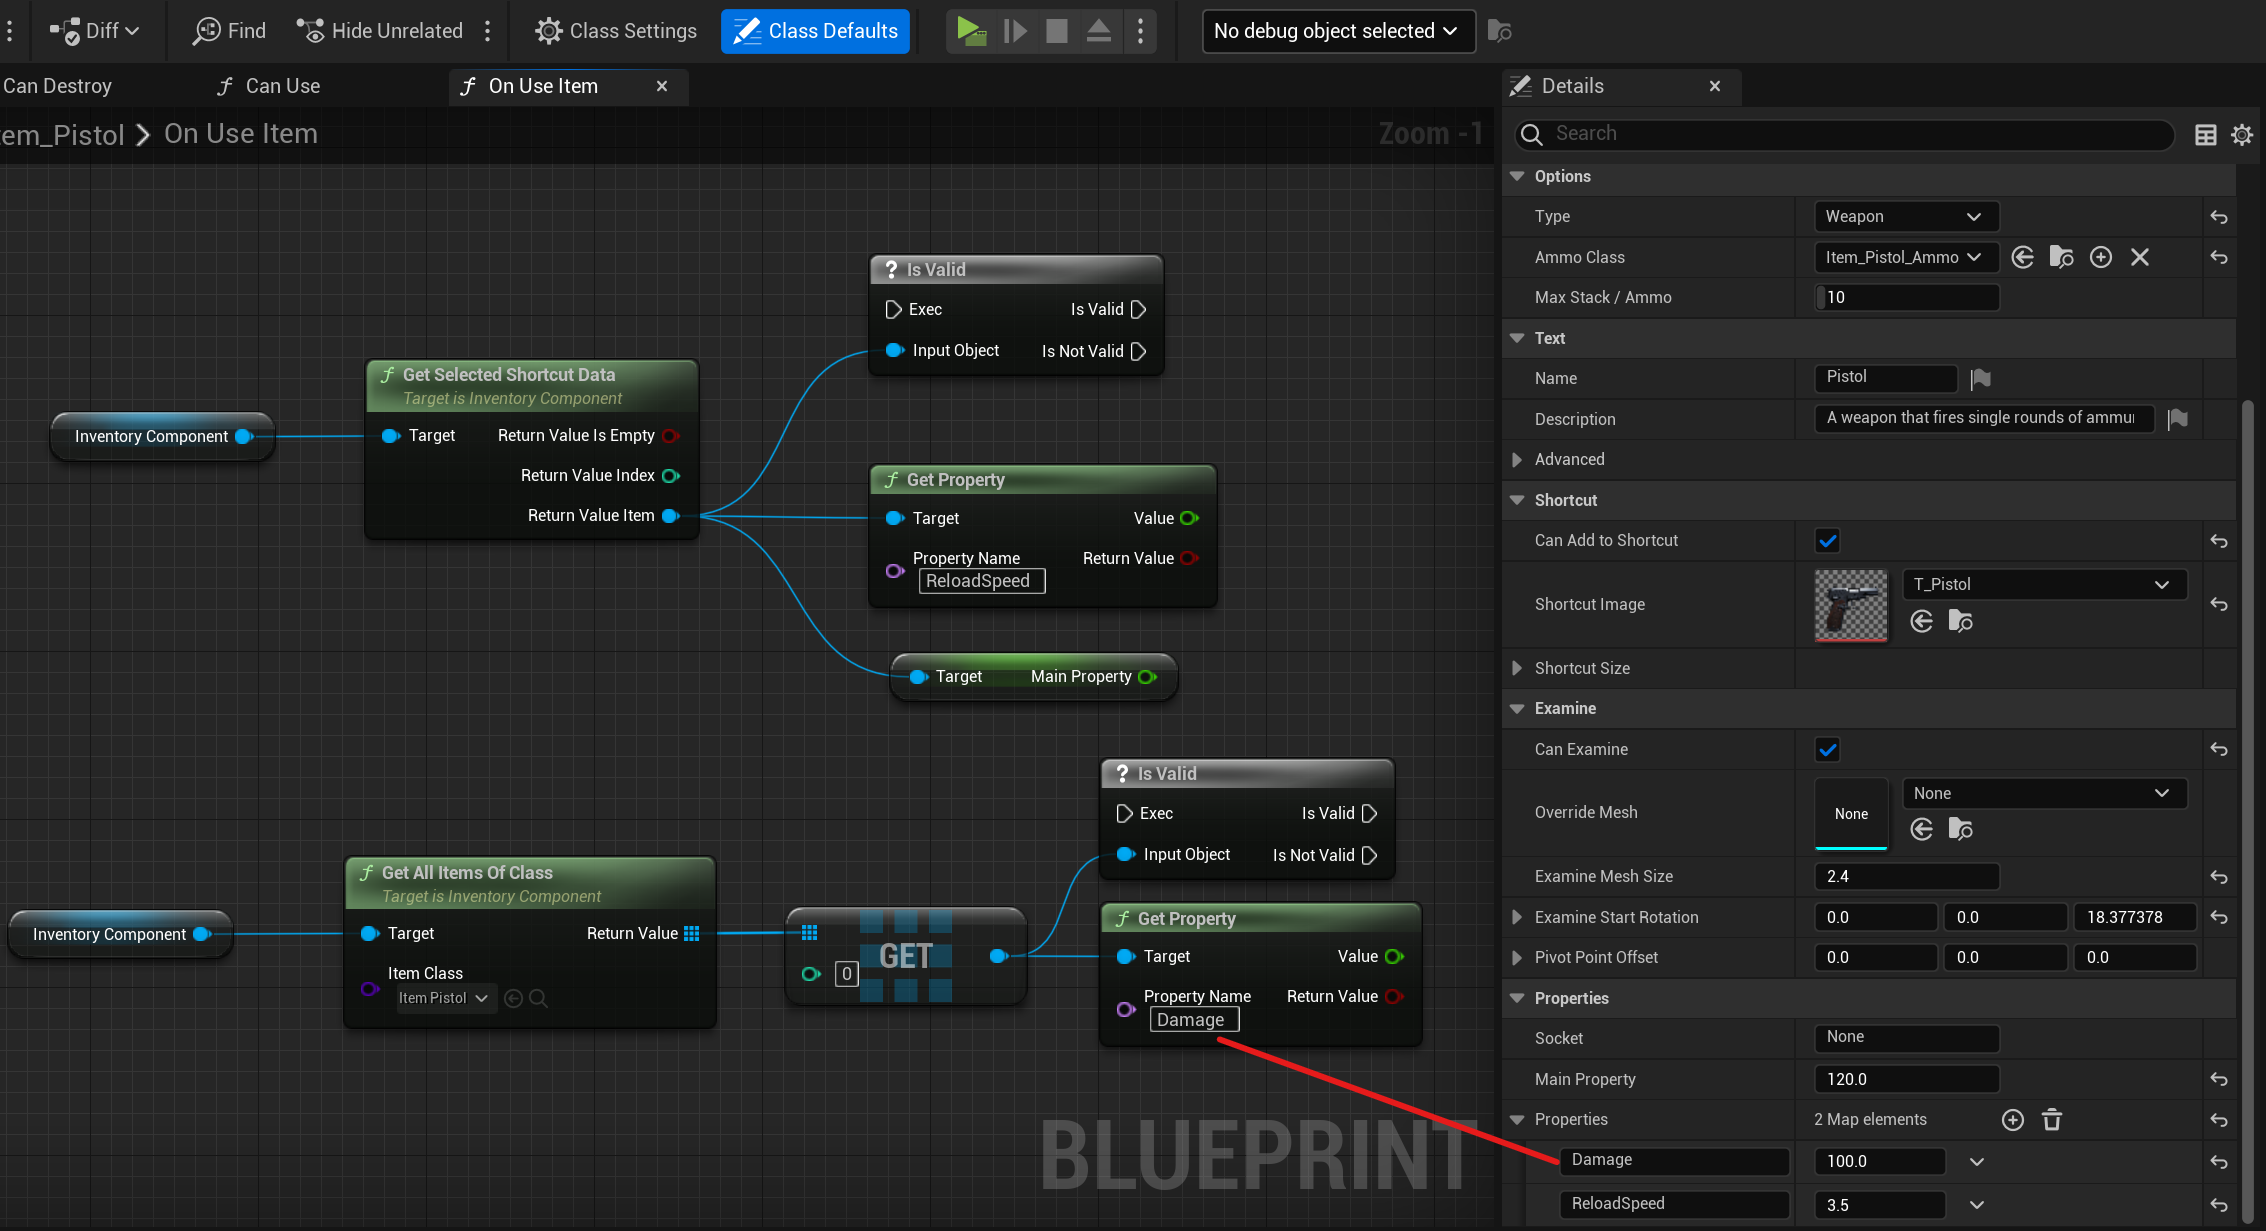Reset Main Property to default

pos(2219,1079)
